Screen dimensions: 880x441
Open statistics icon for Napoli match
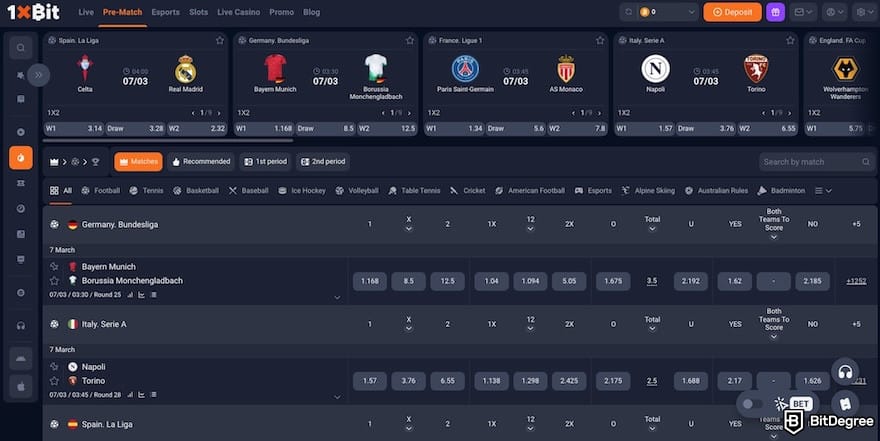click(131, 394)
